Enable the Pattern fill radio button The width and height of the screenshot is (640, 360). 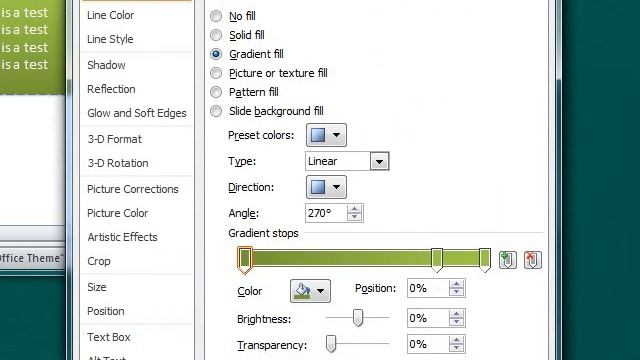(x=216, y=92)
